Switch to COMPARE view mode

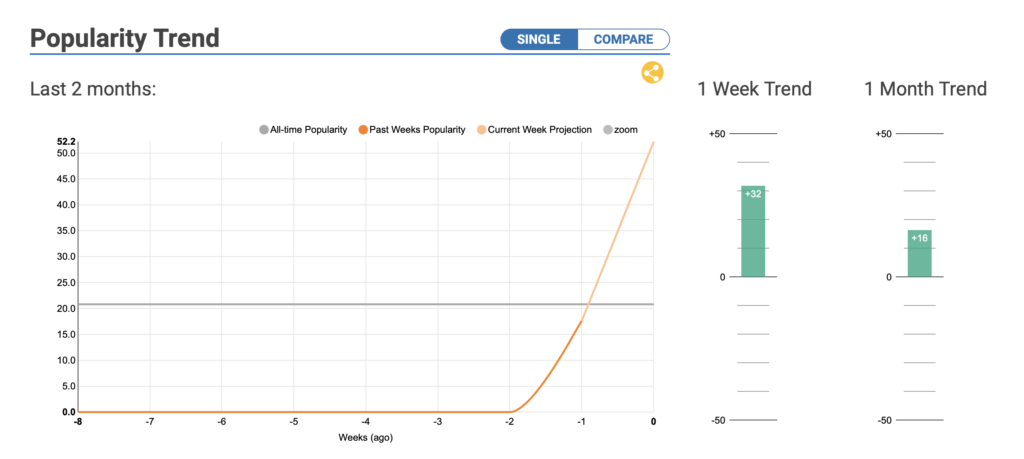624,39
